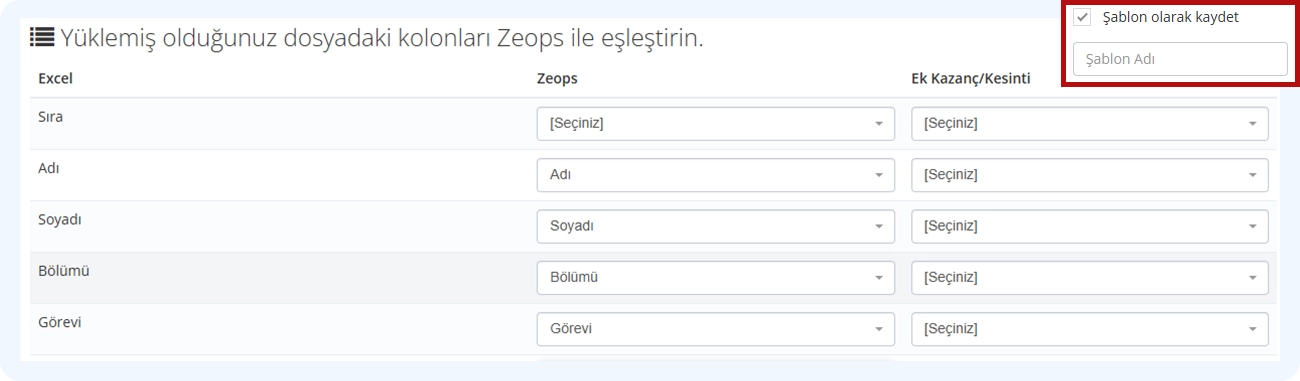This screenshot has width=1300, height=381.
Task: Click the Excel column header
Action: (x=55, y=78)
